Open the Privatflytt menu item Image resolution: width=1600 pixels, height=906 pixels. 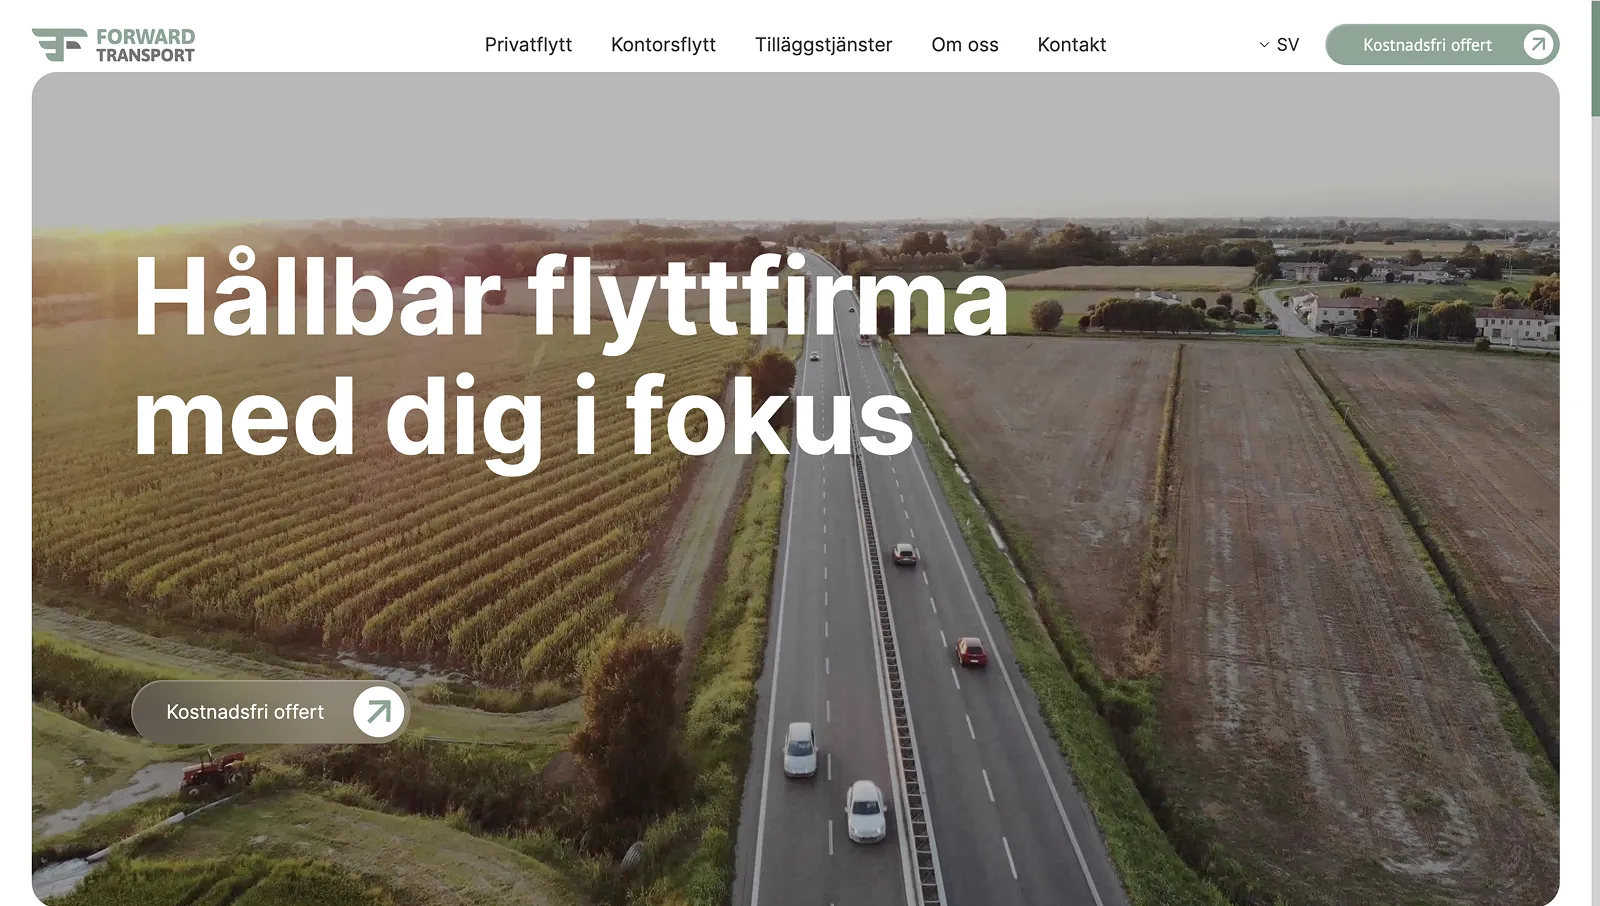coord(528,45)
